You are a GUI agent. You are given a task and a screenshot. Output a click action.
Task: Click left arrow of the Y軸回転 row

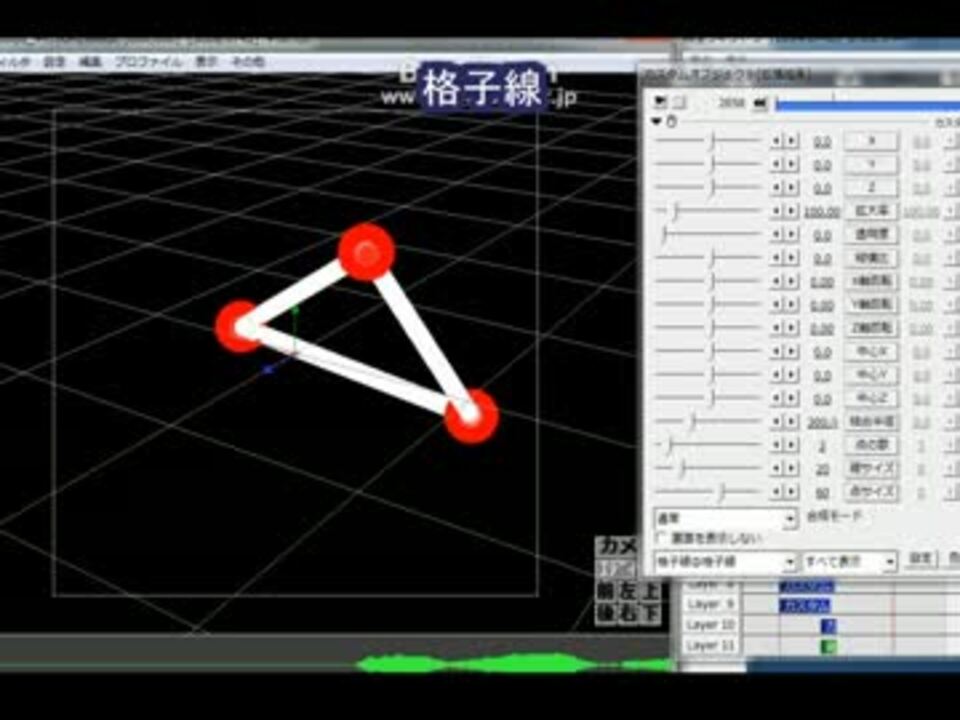pyautogui.click(x=777, y=305)
